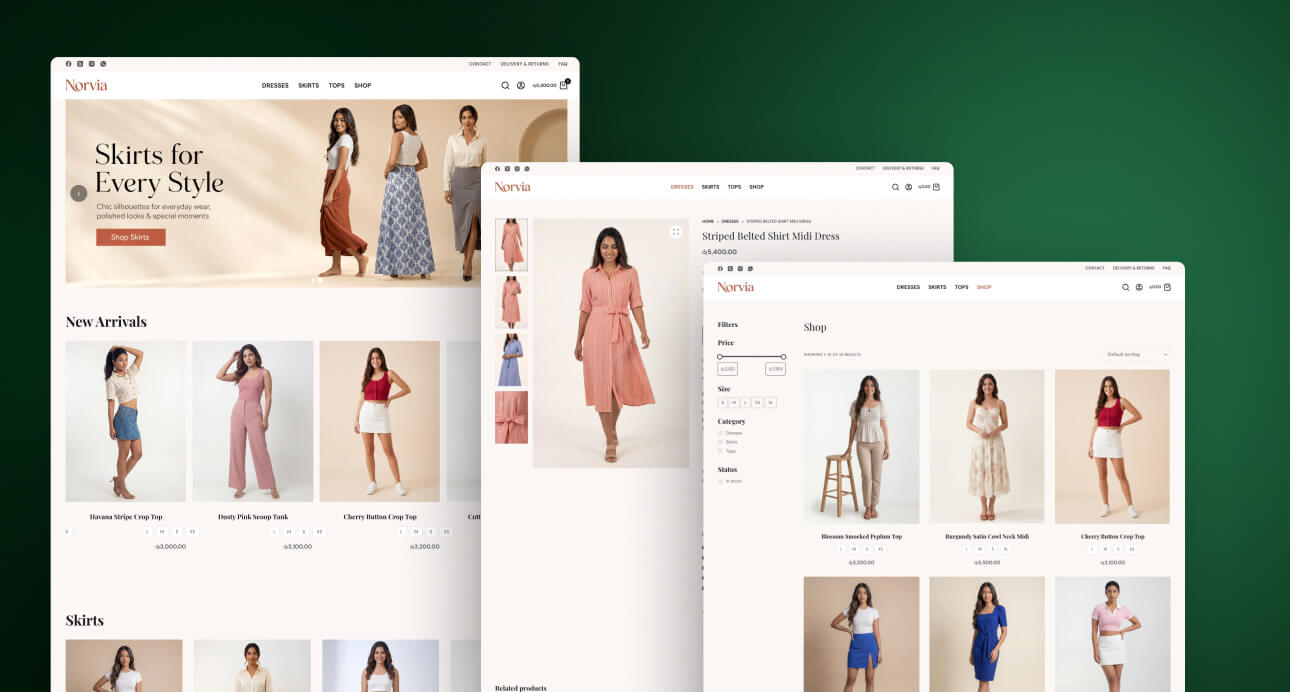Open DRESSES menu in the product page window
This screenshot has width=1290, height=692.
(x=682, y=187)
